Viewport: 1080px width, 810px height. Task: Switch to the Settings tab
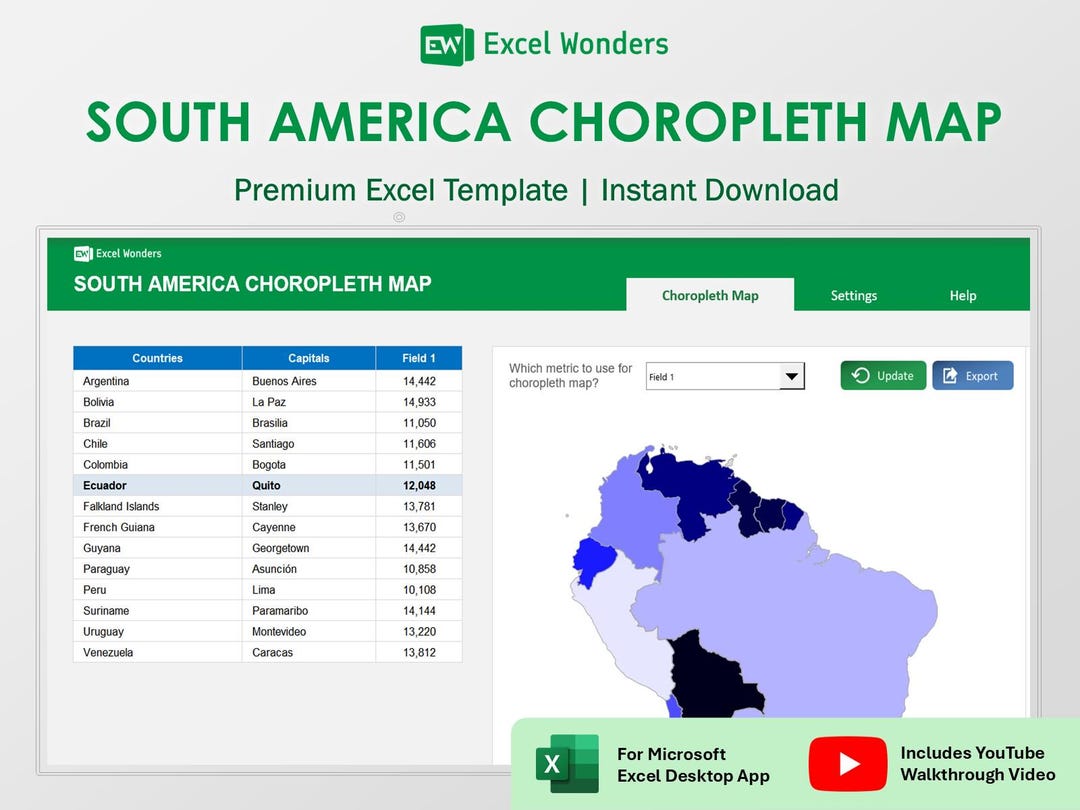tap(853, 295)
